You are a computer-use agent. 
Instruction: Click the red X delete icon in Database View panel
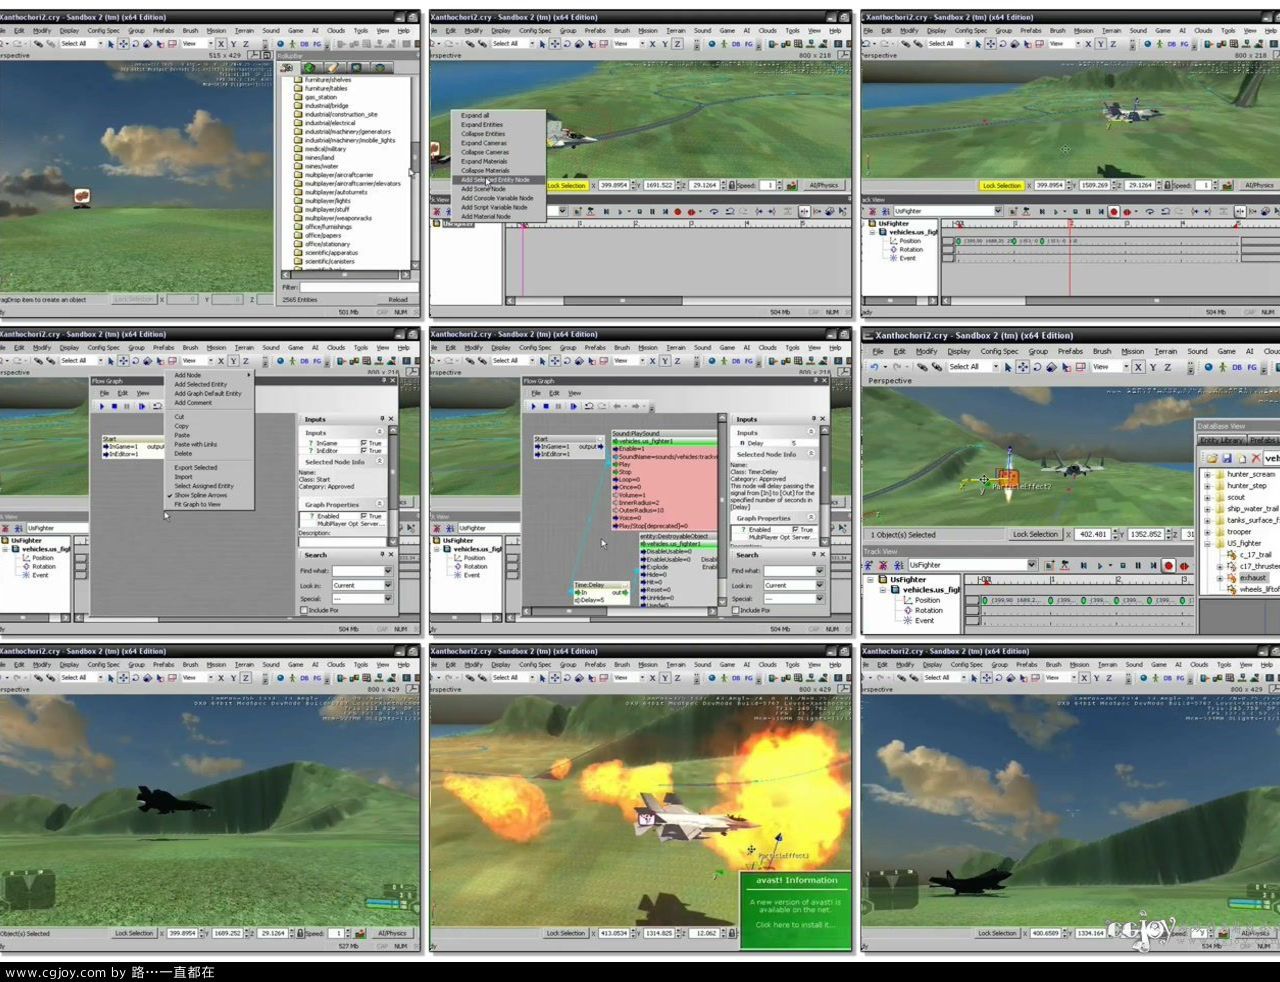tap(1256, 458)
